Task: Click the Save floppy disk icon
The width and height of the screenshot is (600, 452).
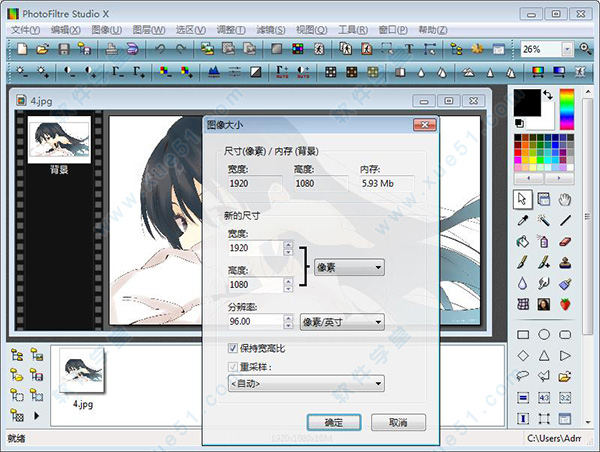Action: pos(64,49)
